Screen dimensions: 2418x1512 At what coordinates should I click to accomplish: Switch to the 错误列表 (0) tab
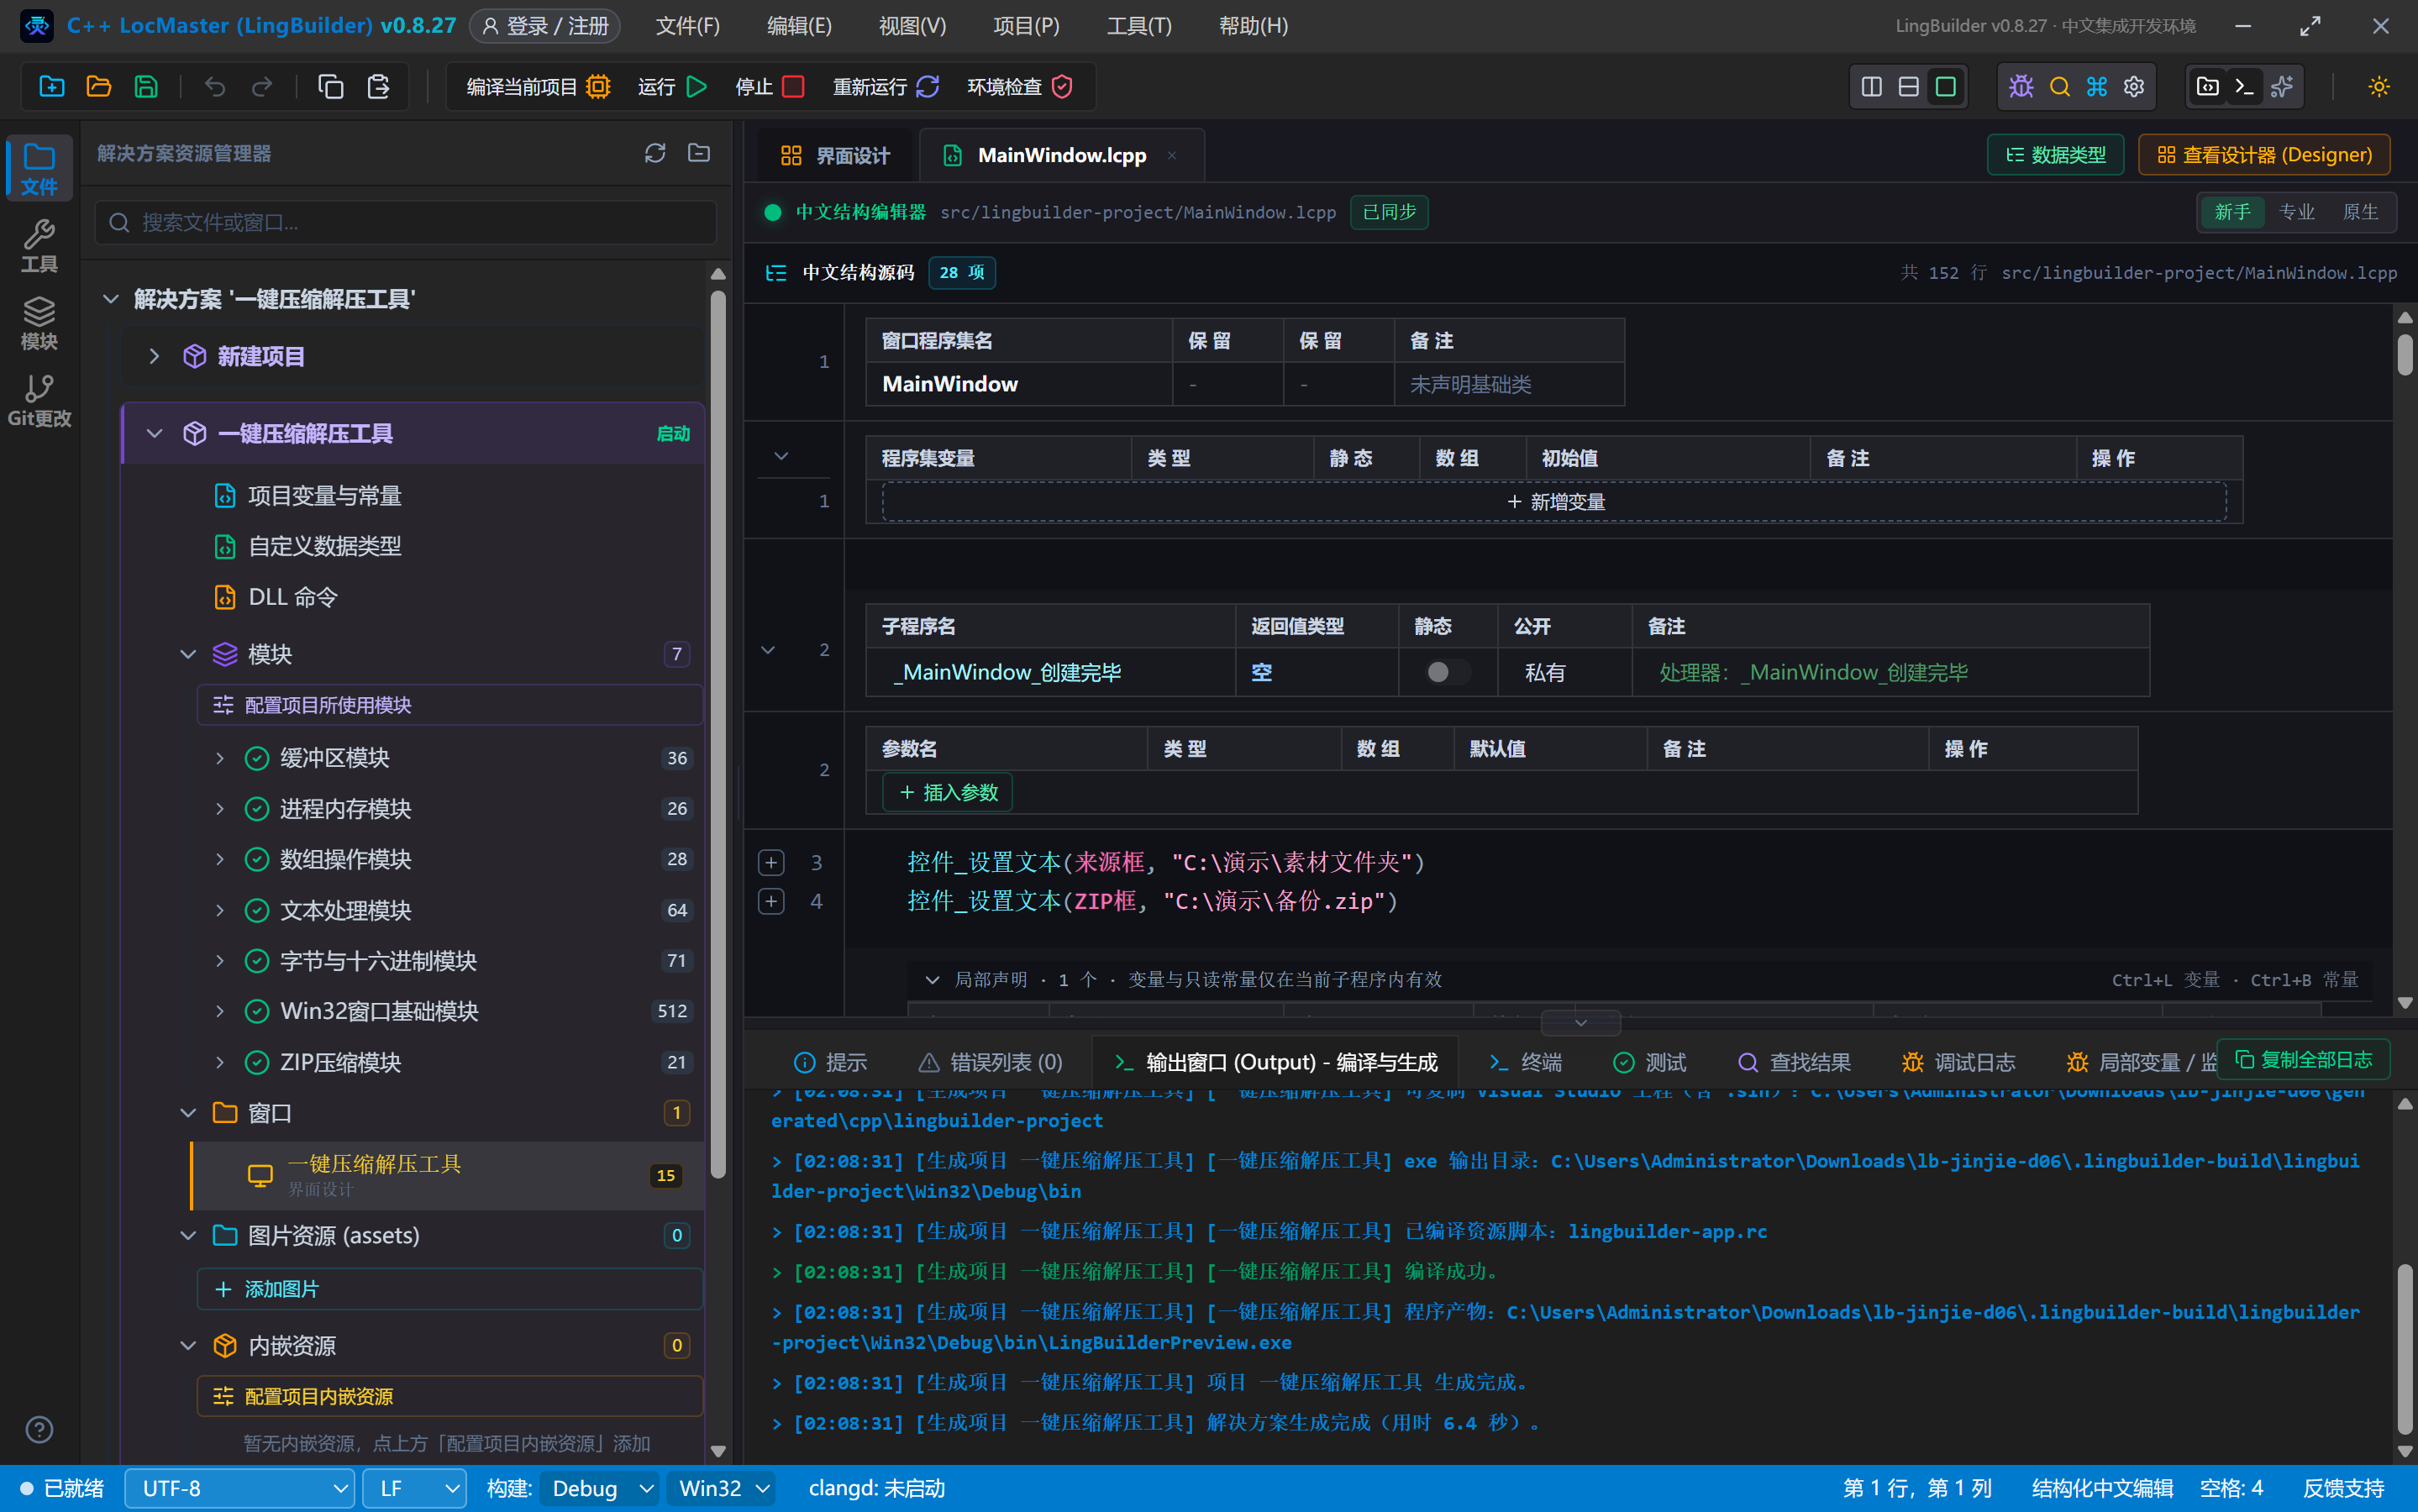click(x=990, y=1062)
